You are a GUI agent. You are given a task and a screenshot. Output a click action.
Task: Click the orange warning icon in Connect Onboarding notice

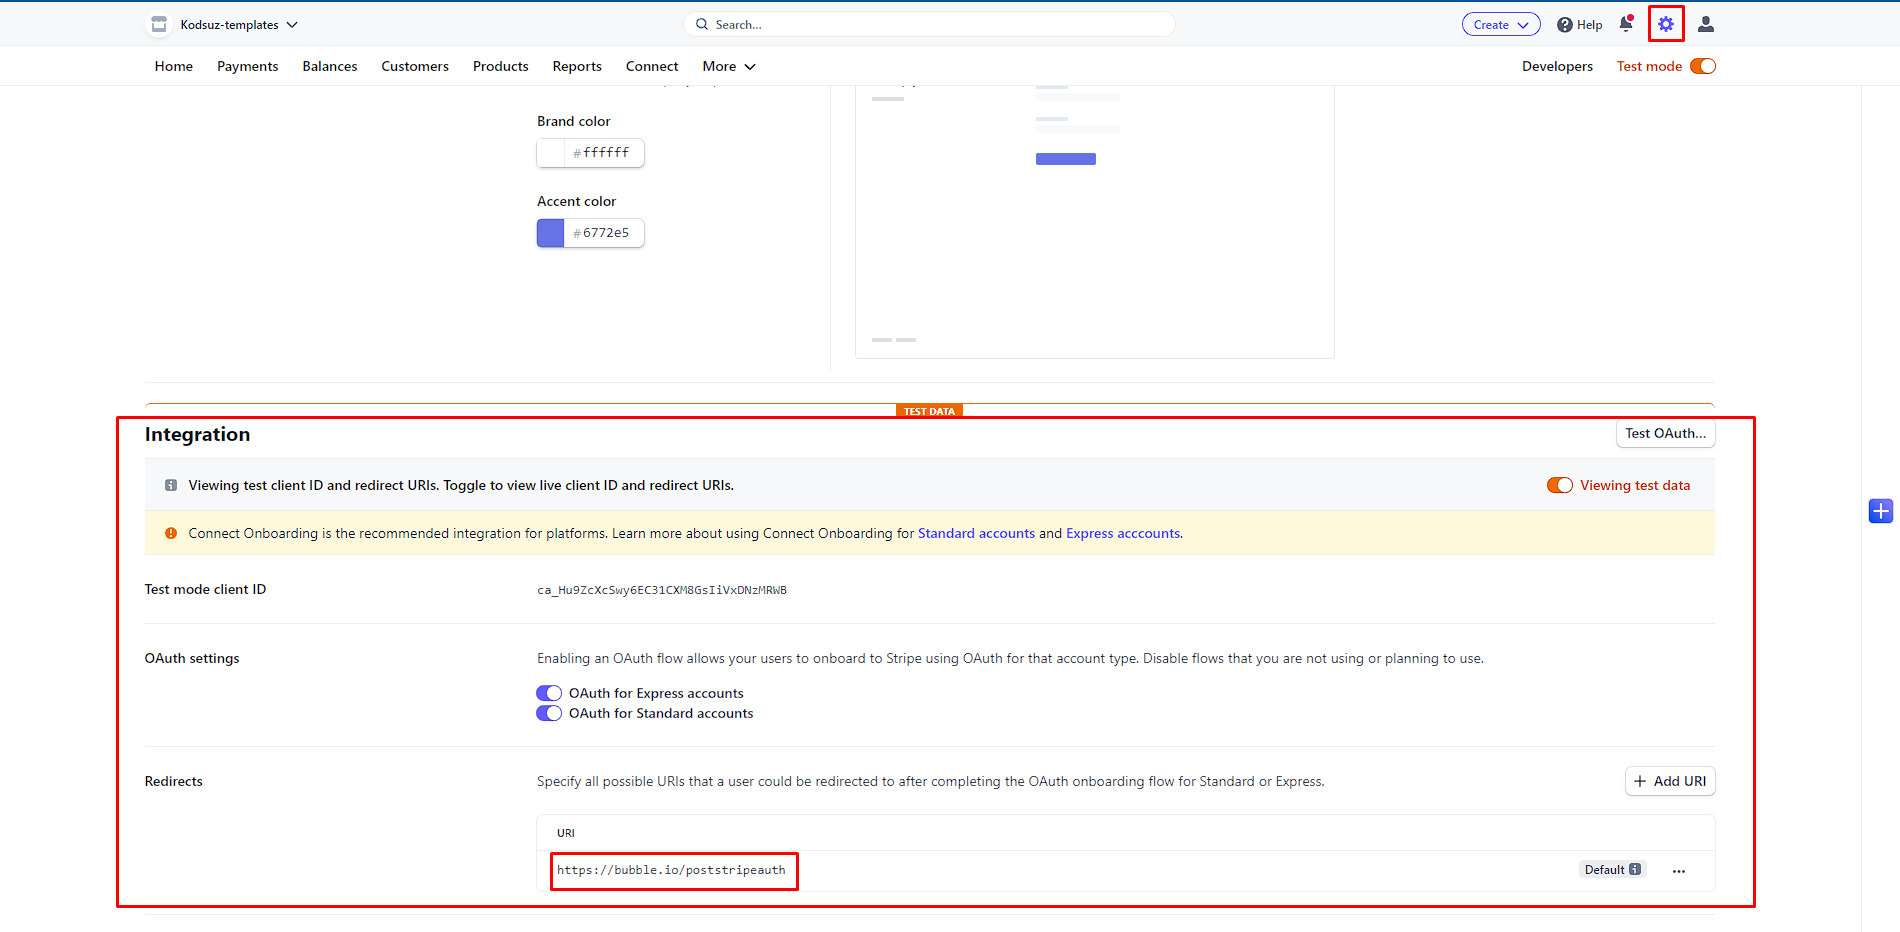[x=171, y=533]
